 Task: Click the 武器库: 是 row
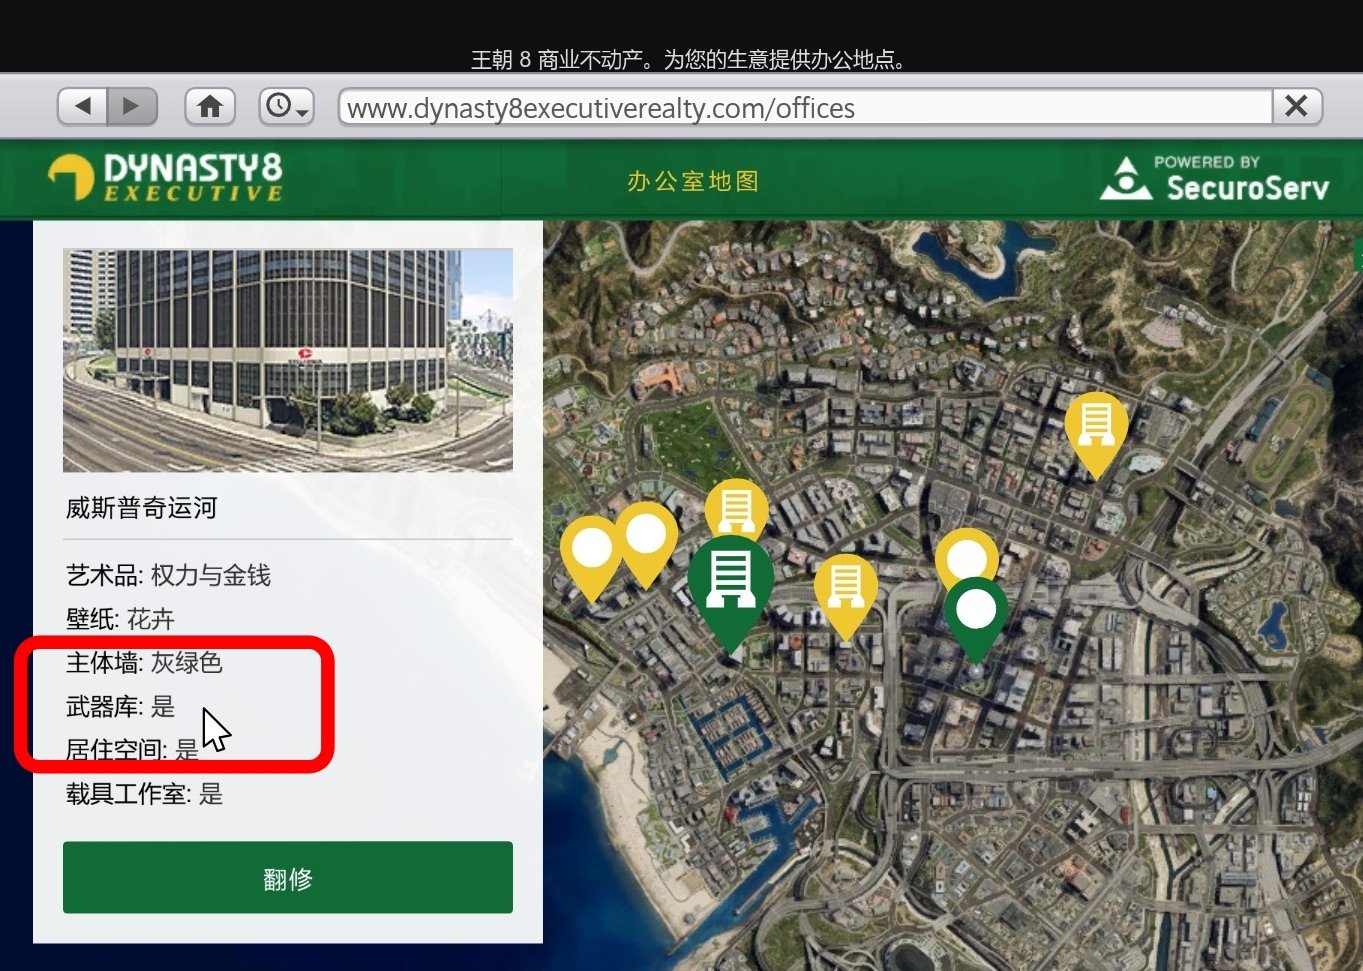(x=120, y=706)
